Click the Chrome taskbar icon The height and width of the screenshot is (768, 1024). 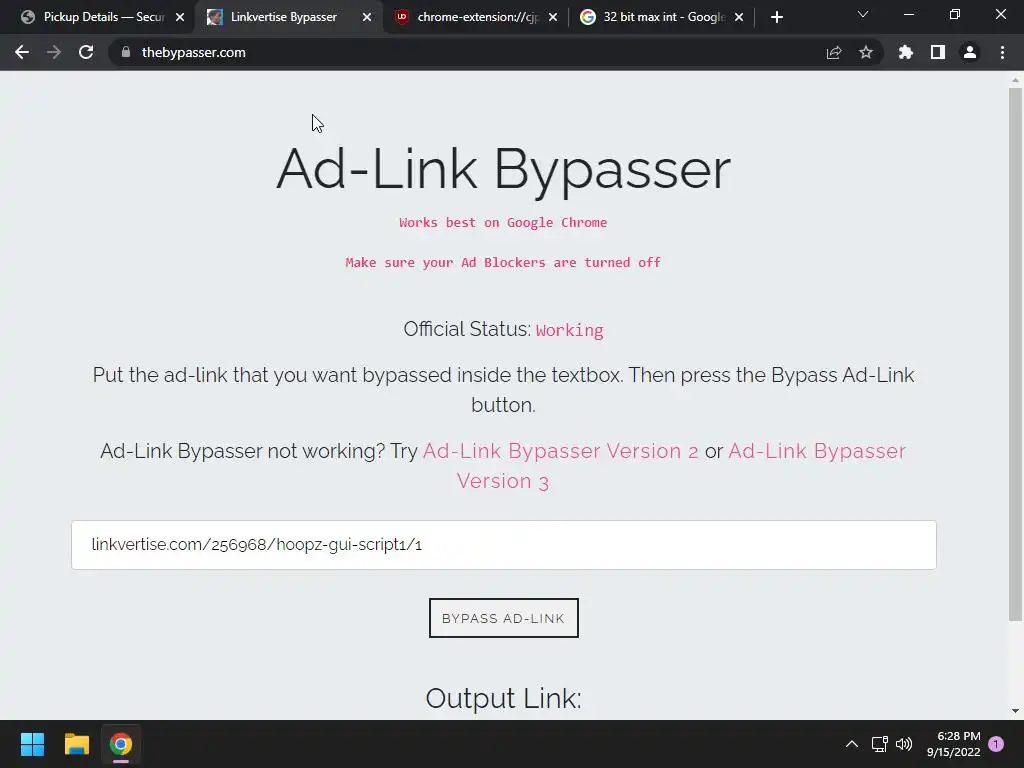pyautogui.click(x=121, y=744)
